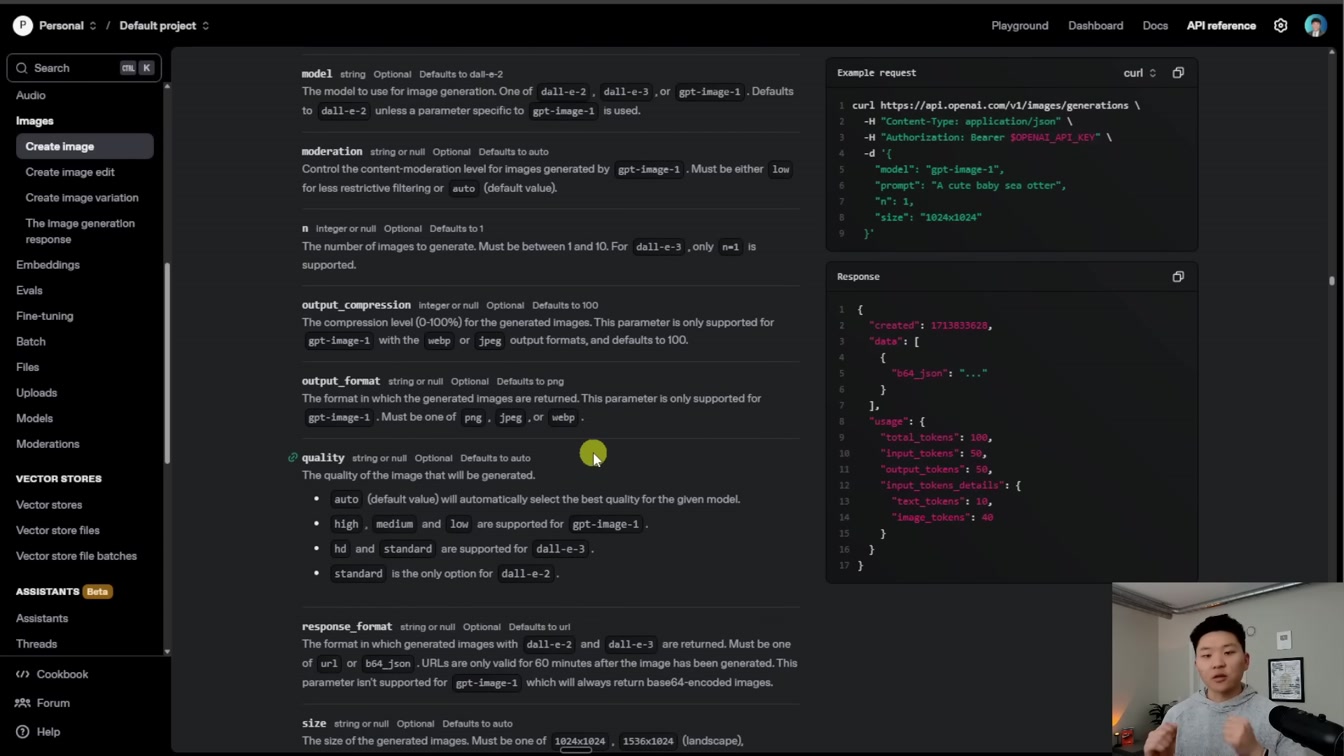The width and height of the screenshot is (1344, 756).
Task: Click the model parameter name
Action: pos(317,74)
